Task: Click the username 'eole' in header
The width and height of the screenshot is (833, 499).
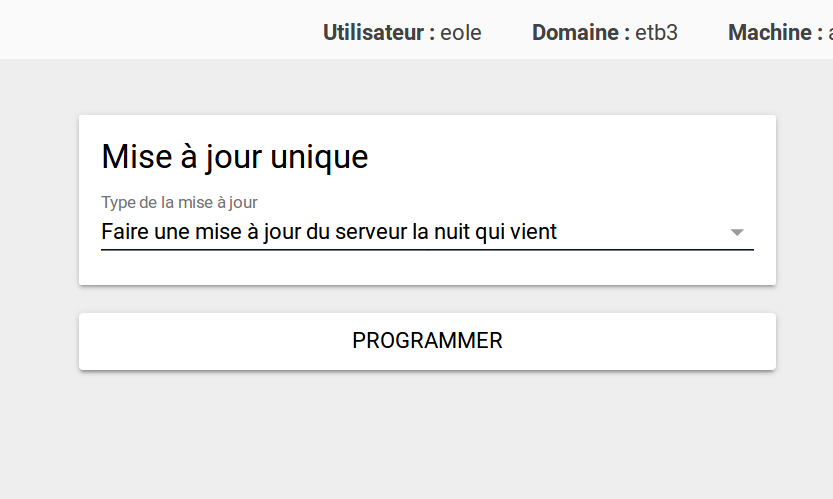Action: tap(461, 32)
